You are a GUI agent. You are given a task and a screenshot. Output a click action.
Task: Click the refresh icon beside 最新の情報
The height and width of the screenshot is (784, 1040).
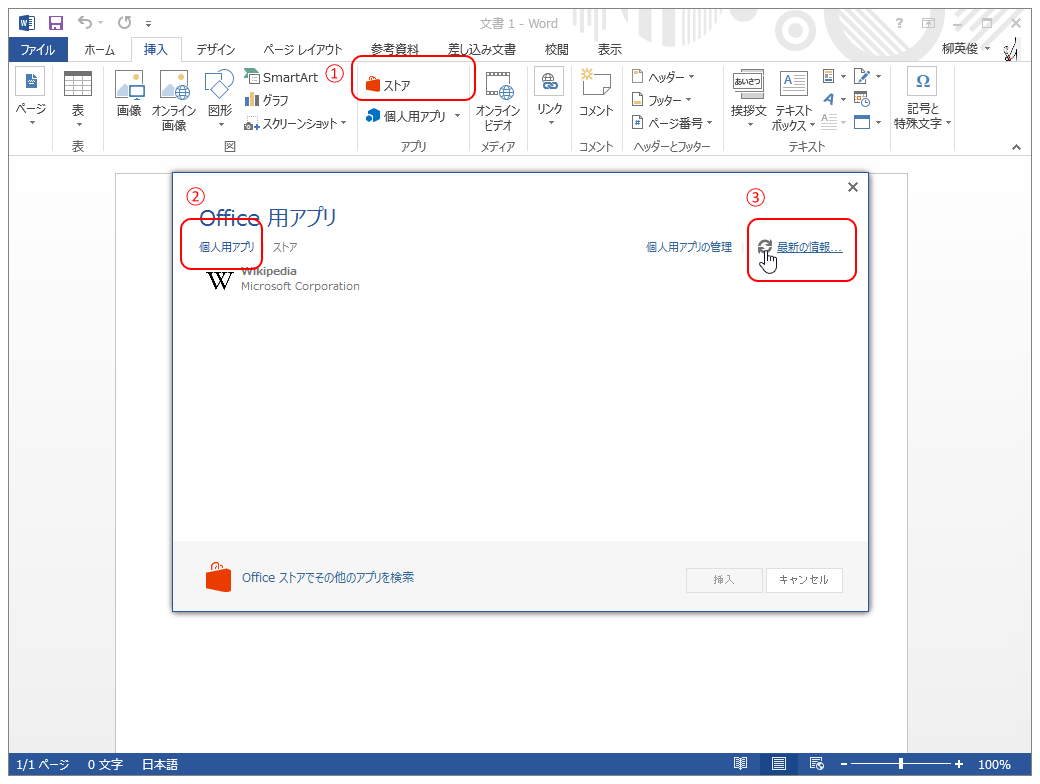pos(766,246)
